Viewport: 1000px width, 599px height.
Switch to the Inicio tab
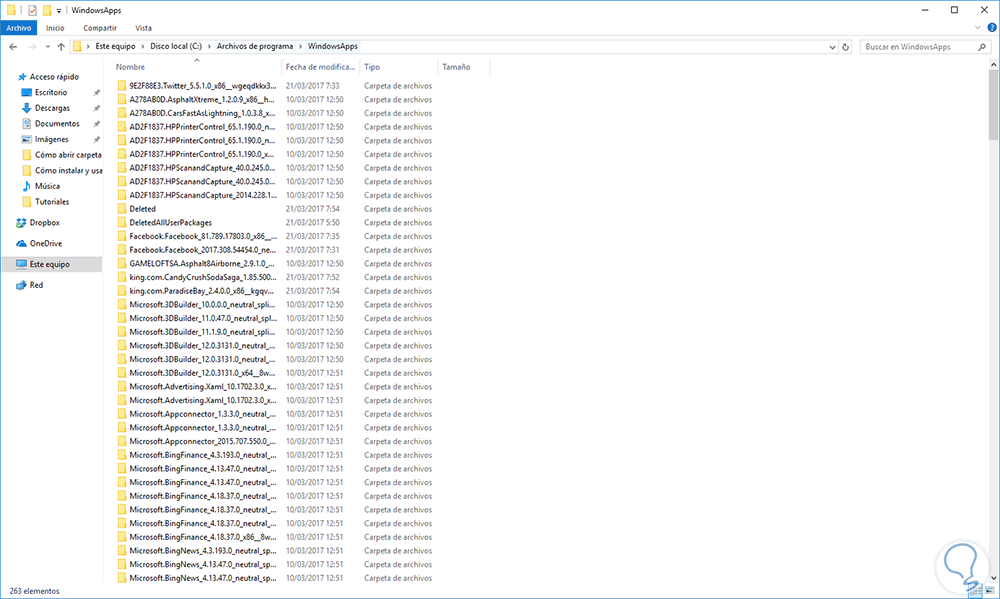[55, 28]
